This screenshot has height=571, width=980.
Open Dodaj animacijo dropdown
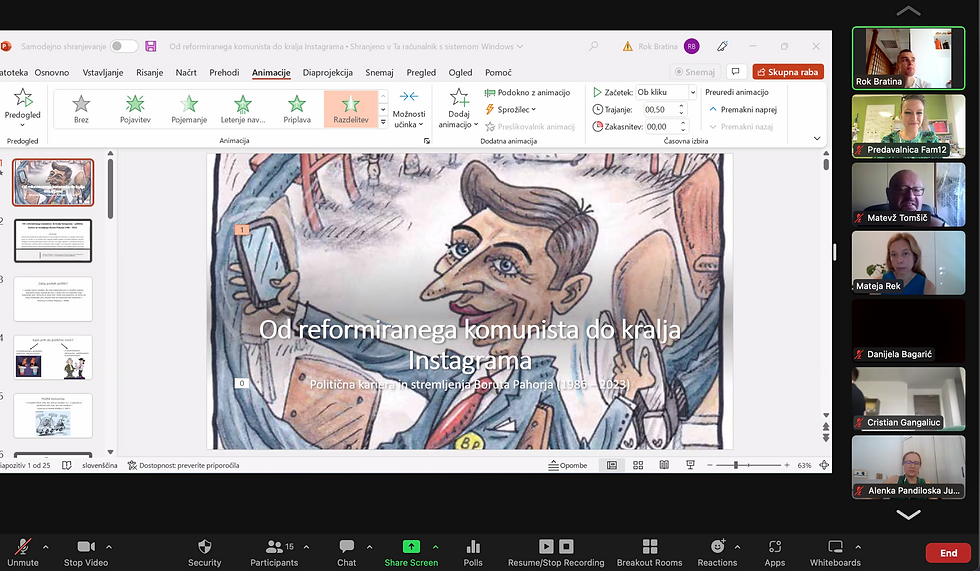(x=458, y=109)
